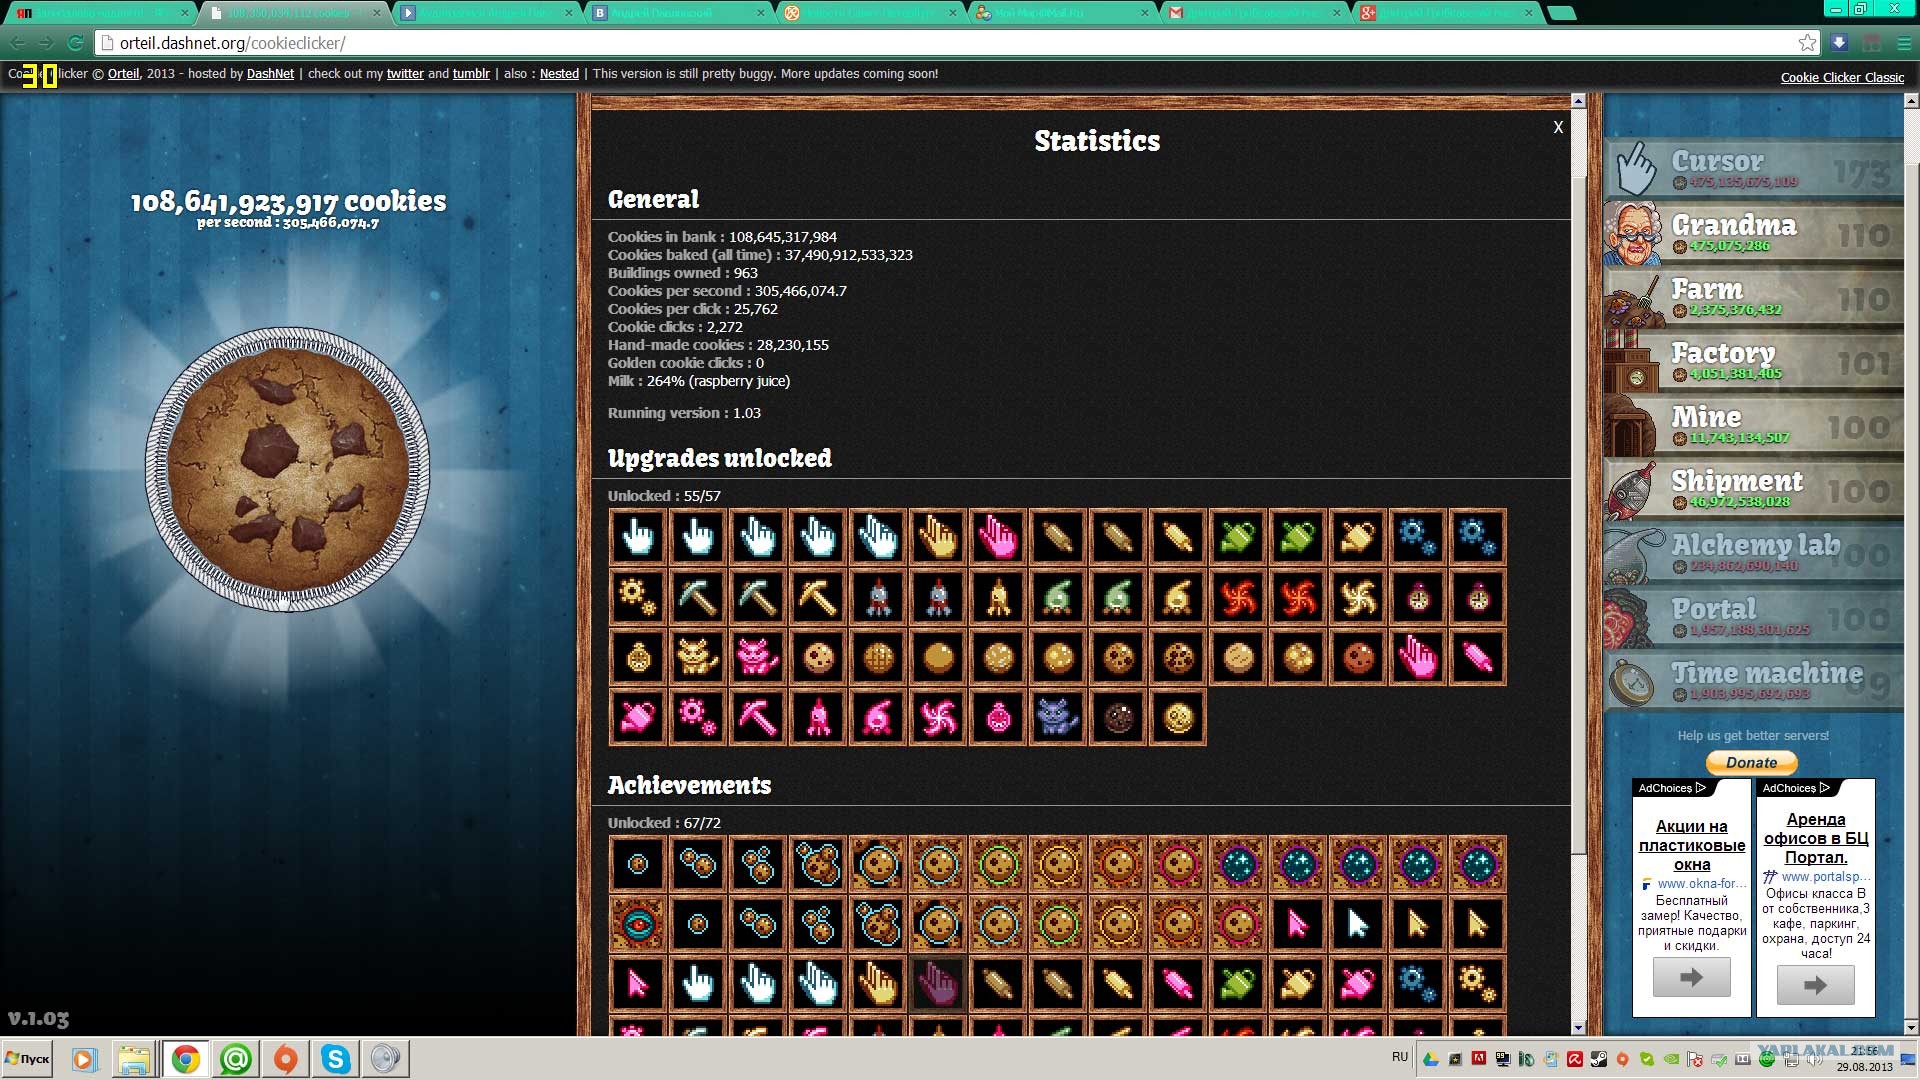Click the pink pocket watch upgrade icon
The width and height of the screenshot is (1920, 1080).
[998, 718]
